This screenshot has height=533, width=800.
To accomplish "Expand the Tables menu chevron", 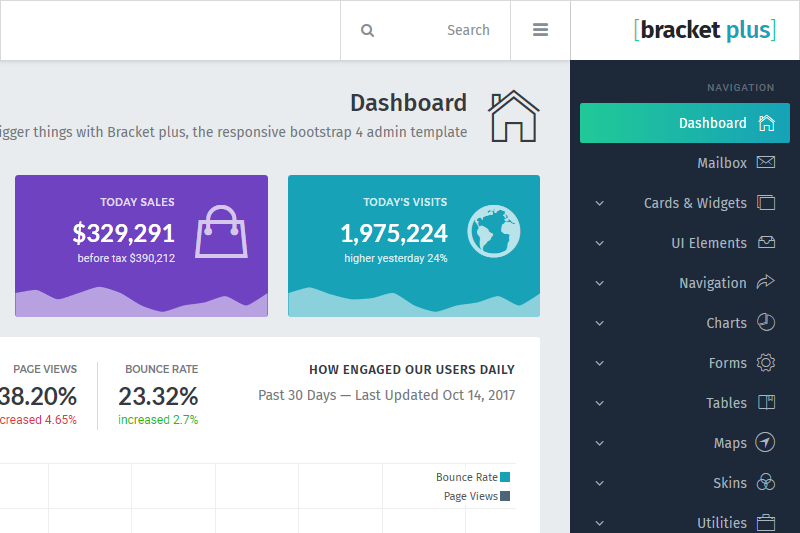I will 600,403.
